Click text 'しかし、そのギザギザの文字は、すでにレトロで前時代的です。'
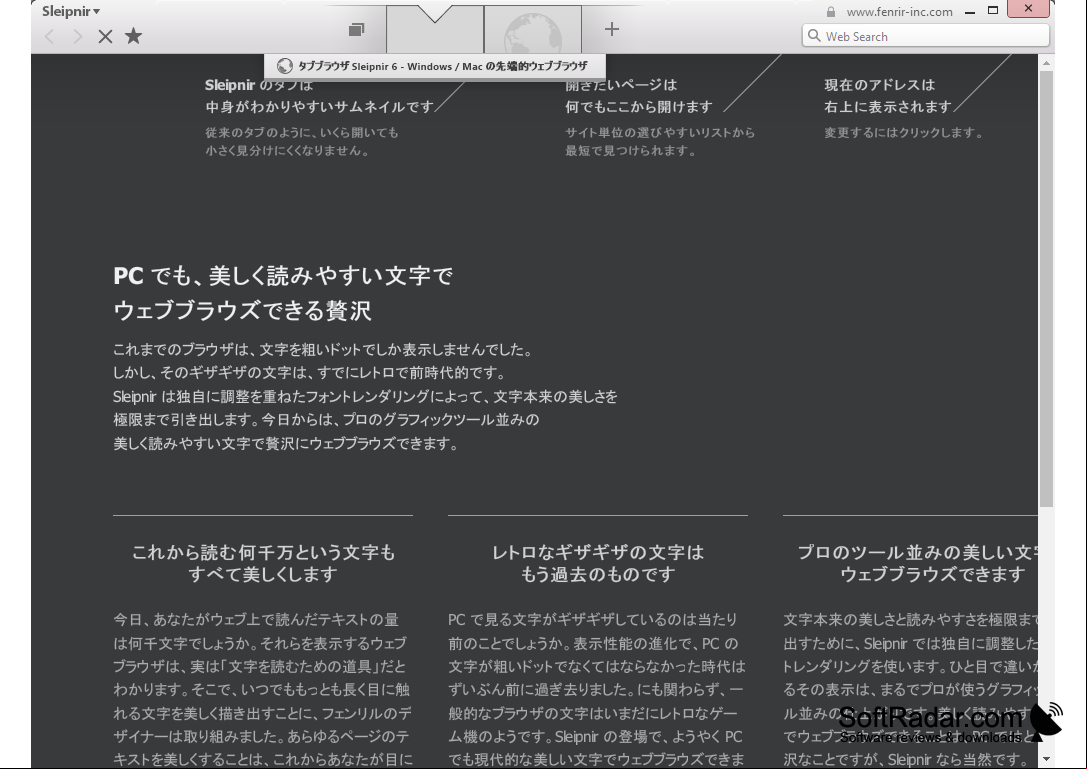1087x769 pixels. pyautogui.click(x=310, y=373)
